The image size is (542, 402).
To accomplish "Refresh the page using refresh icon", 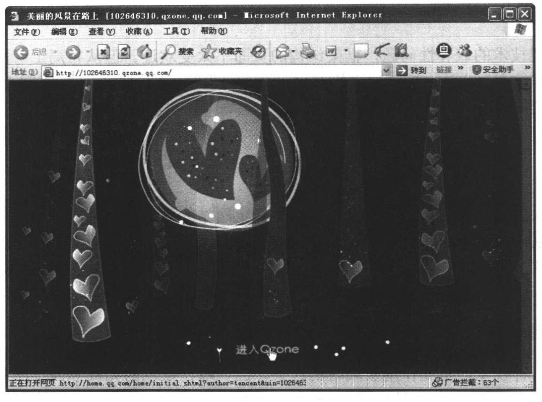I will coord(124,52).
